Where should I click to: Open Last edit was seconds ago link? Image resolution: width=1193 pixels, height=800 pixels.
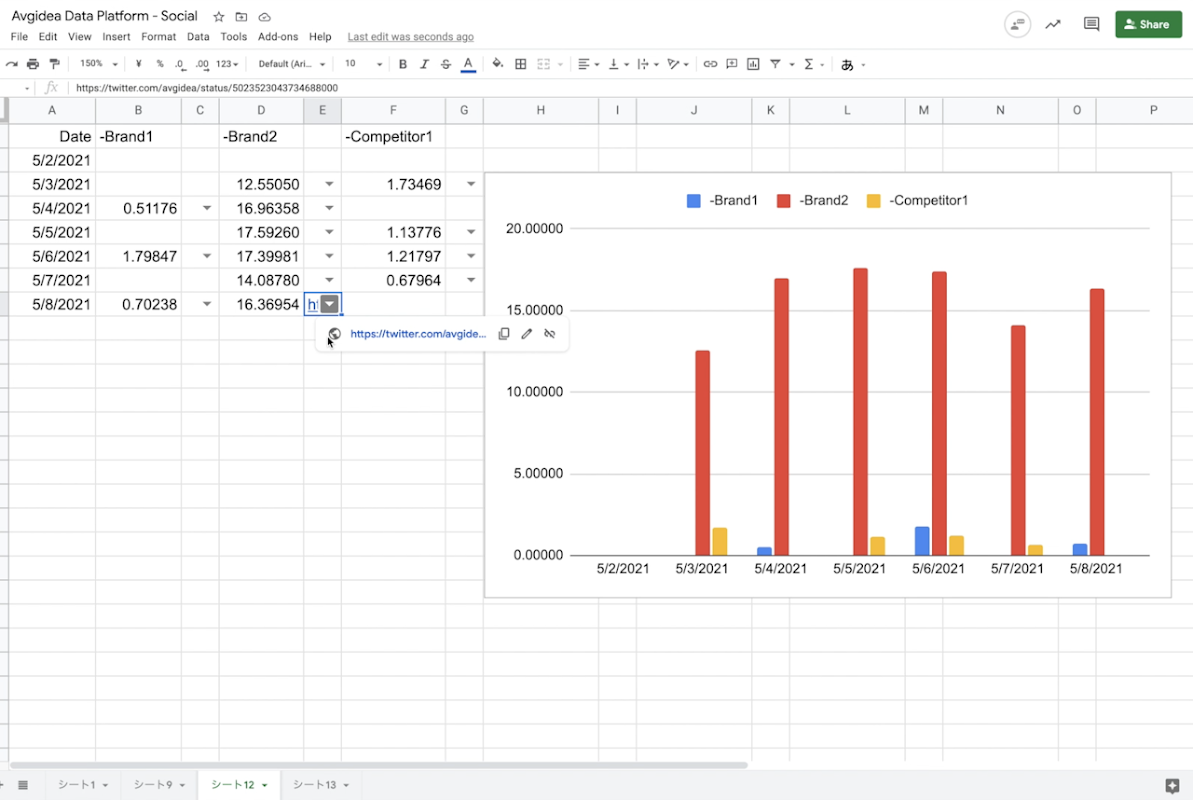(x=411, y=37)
